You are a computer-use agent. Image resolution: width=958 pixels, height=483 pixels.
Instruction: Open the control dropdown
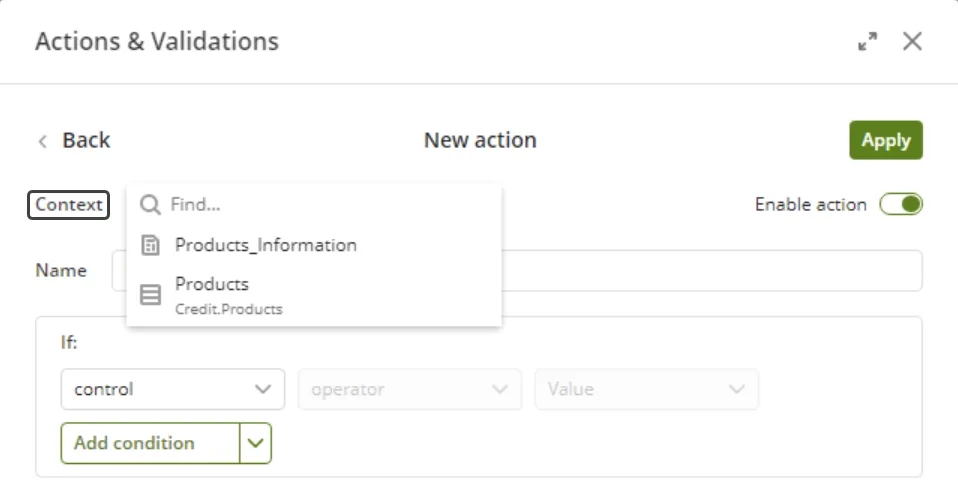pos(173,389)
